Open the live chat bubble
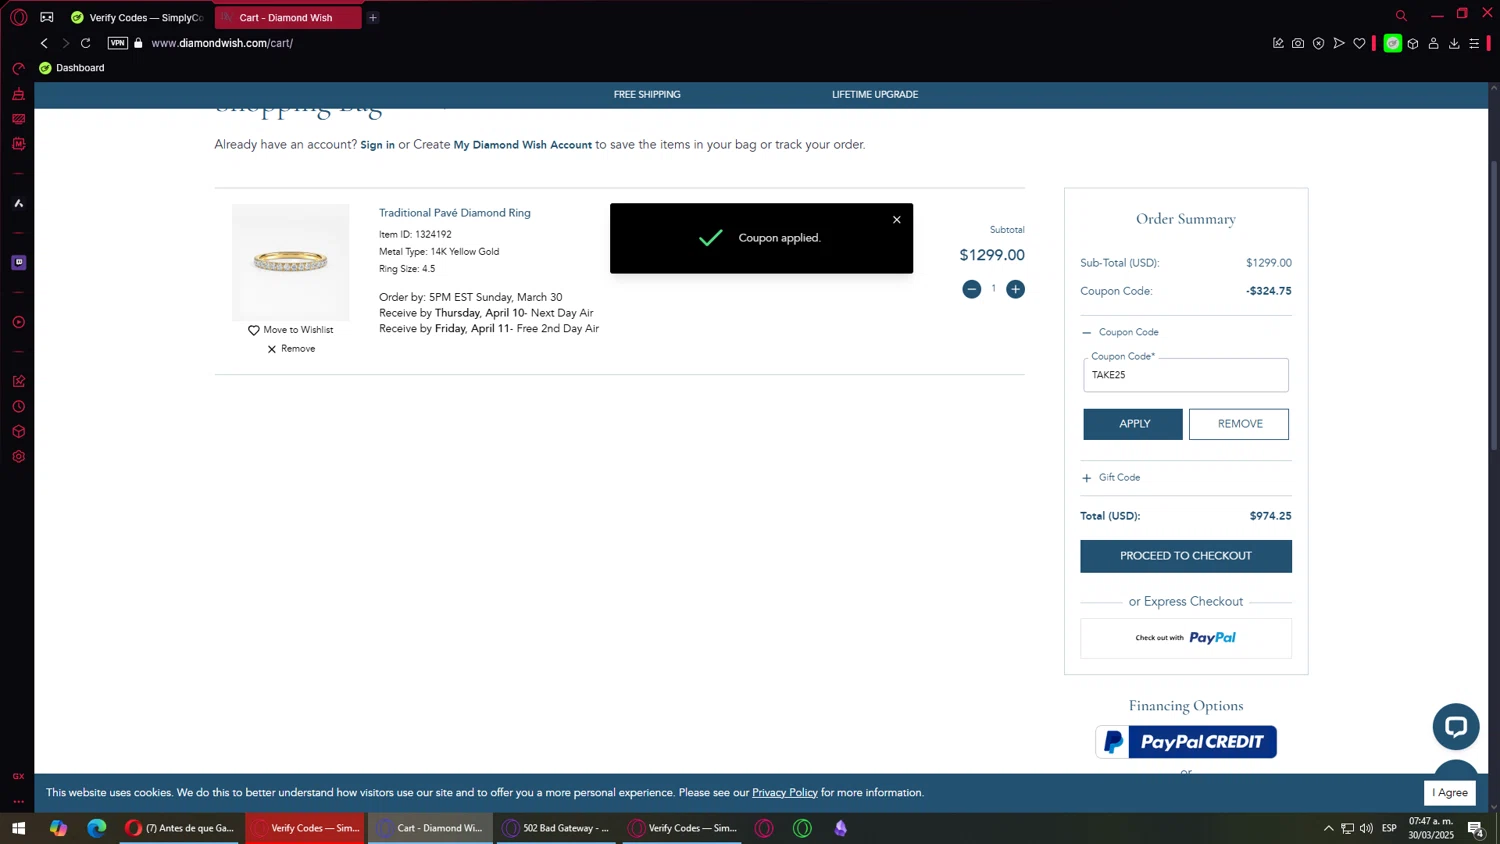The height and width of the screenshot is (844, 1500). click(1456, 727)
